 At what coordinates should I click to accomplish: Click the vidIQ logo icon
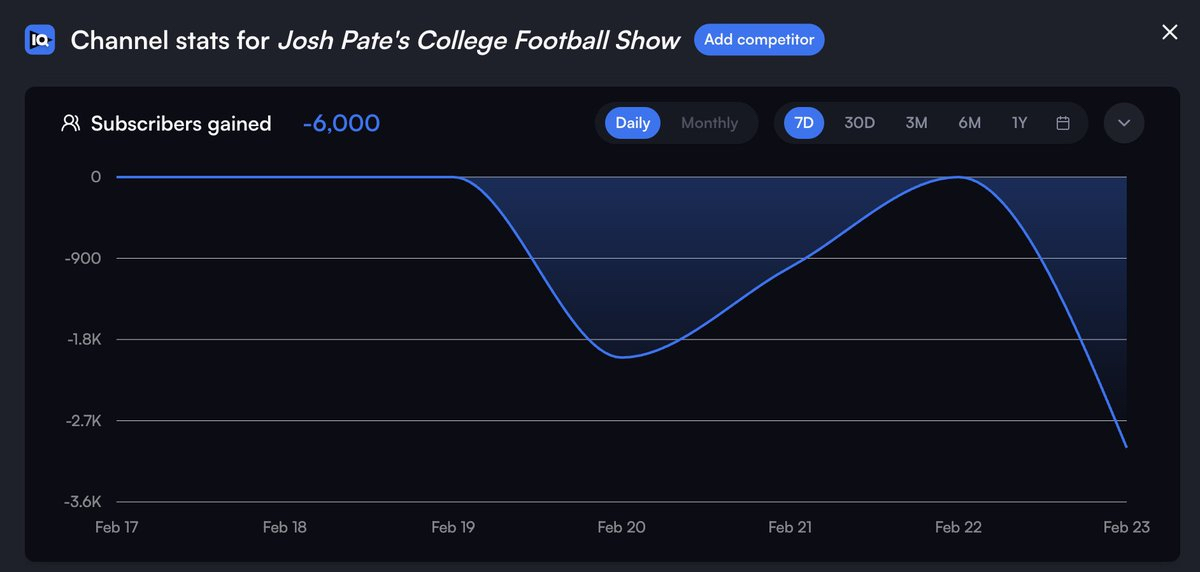[x=40, y=41]
